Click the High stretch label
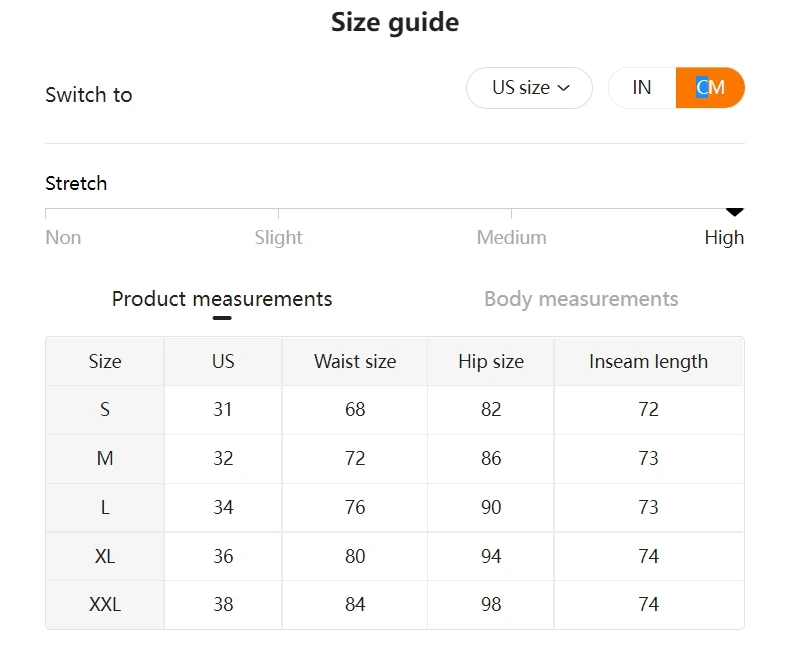Screen dimensions: 792x656 tap(724, 238)
